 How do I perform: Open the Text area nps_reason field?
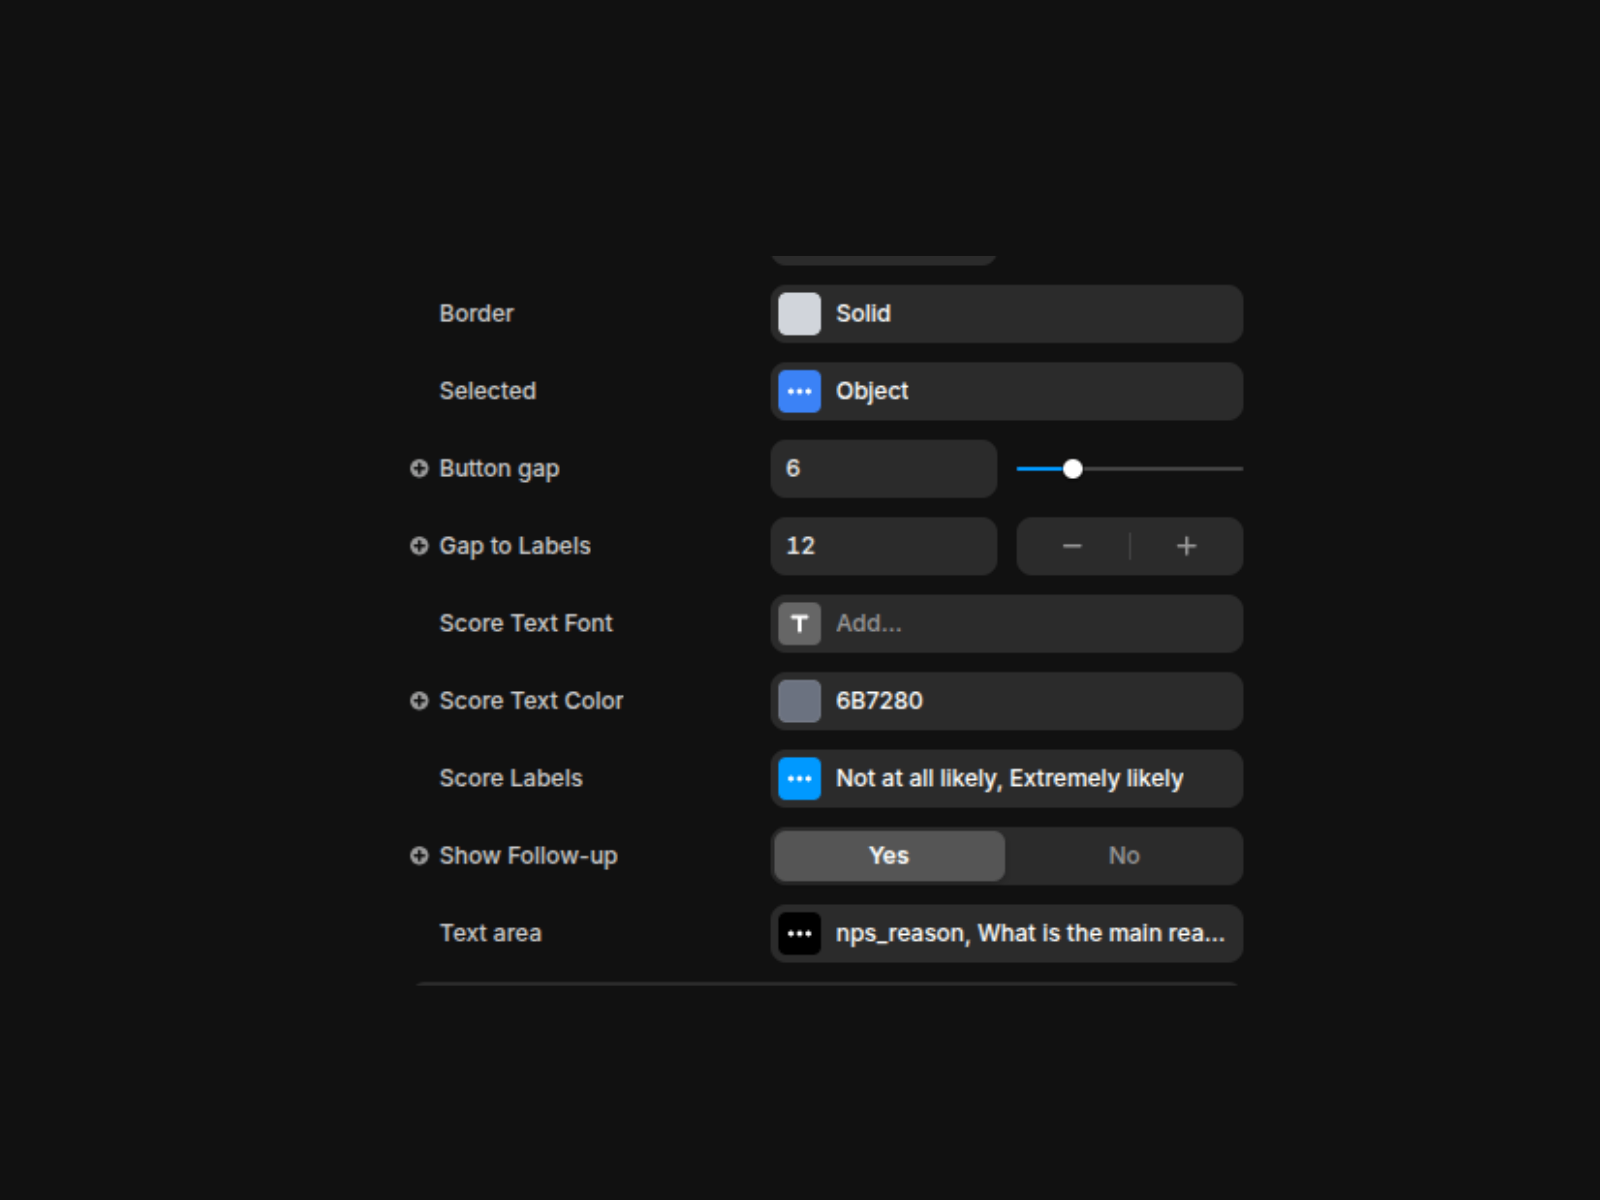(1030, 934)
